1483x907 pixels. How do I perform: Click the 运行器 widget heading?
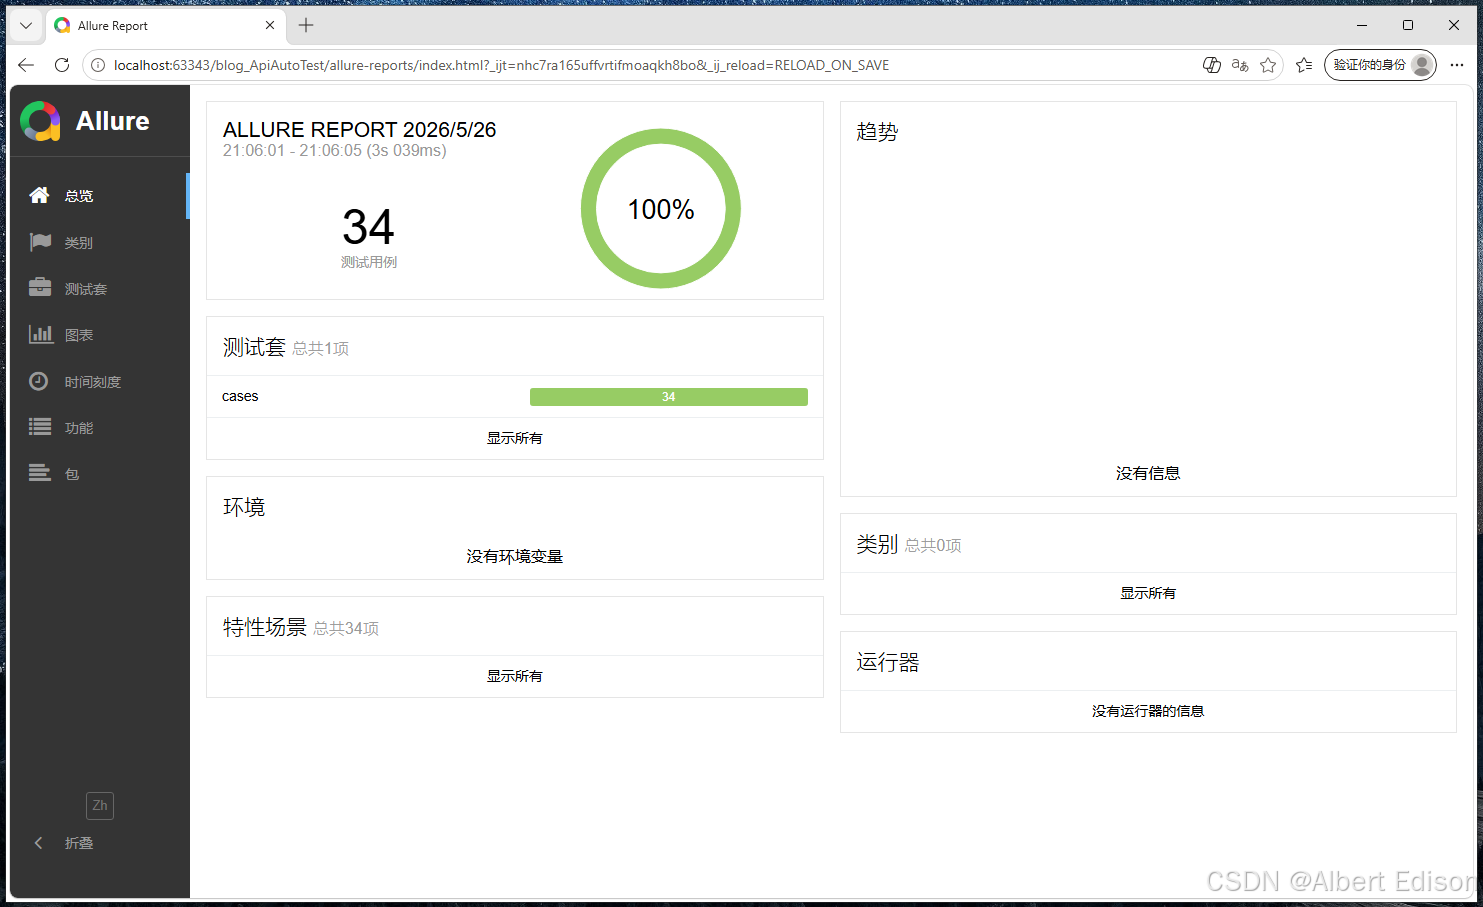tap(888, 662)
